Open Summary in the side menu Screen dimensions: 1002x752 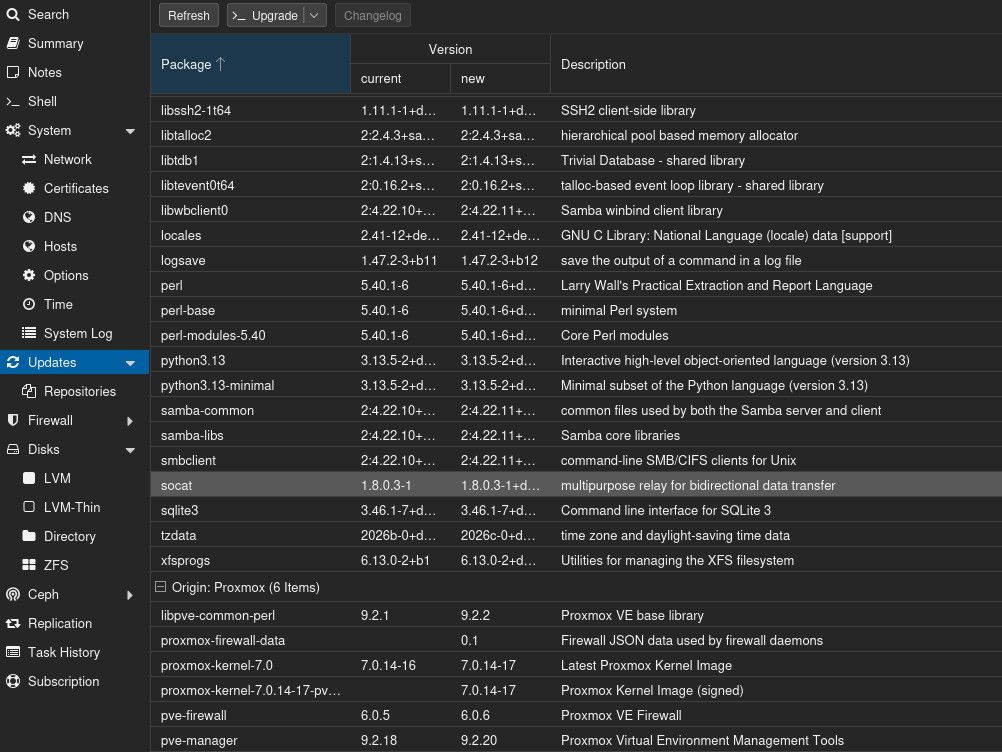click(74, 43)
